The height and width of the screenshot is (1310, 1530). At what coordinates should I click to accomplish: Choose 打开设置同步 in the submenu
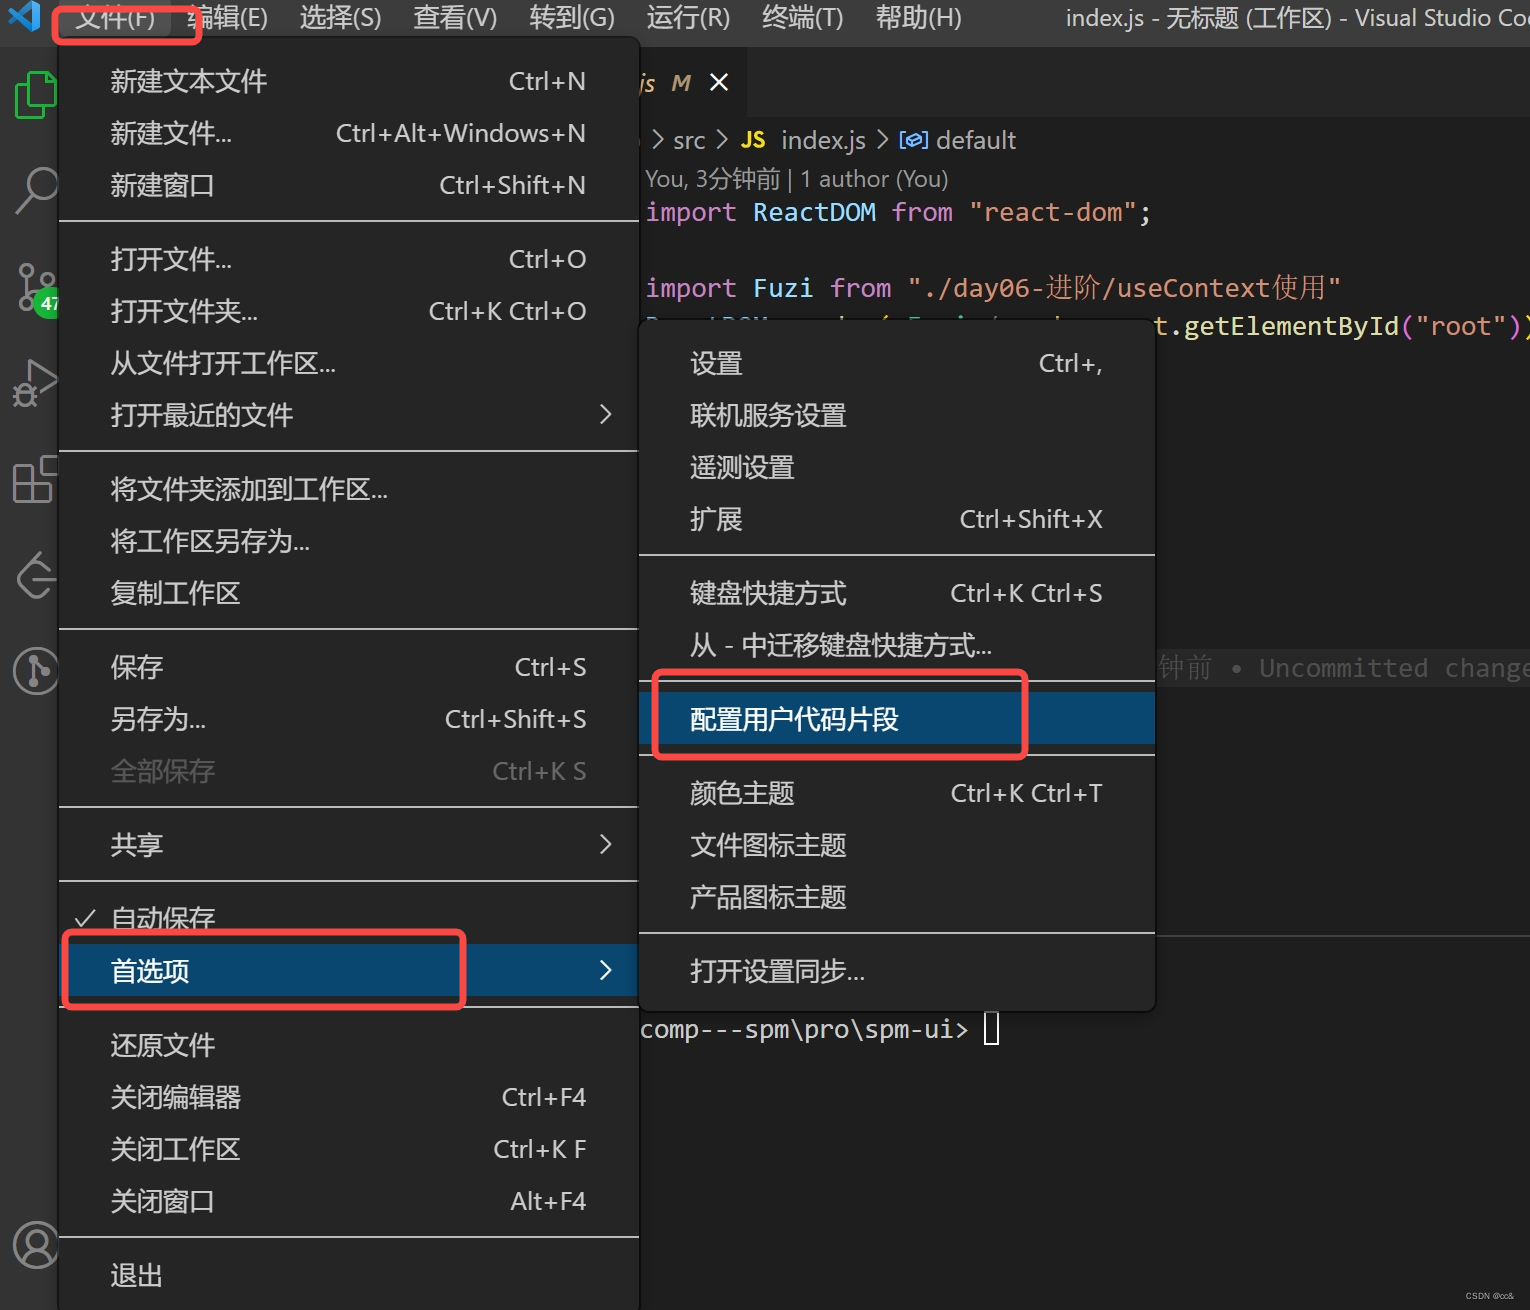pyautogui.click(x=778, y=970)
